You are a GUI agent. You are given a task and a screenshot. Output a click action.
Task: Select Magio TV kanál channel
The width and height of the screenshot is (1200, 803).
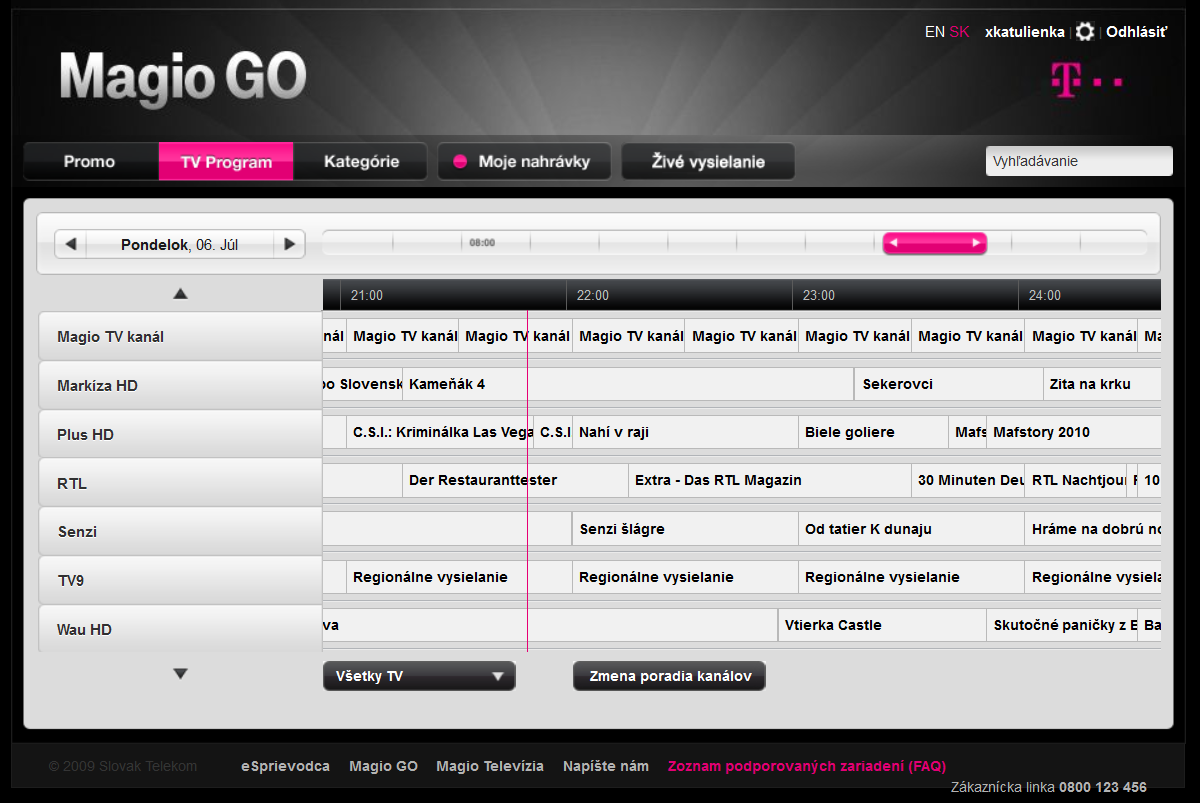pos(180,336)
